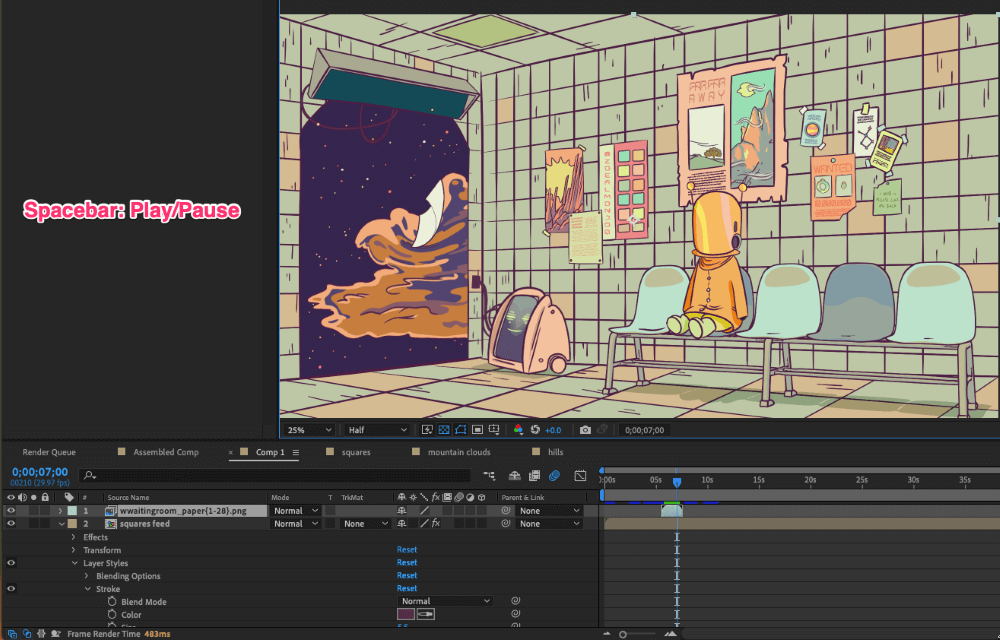
Task: Toggle preserve transparency box for wwaitingroom_paper layer
Action: tap(330, 511)
